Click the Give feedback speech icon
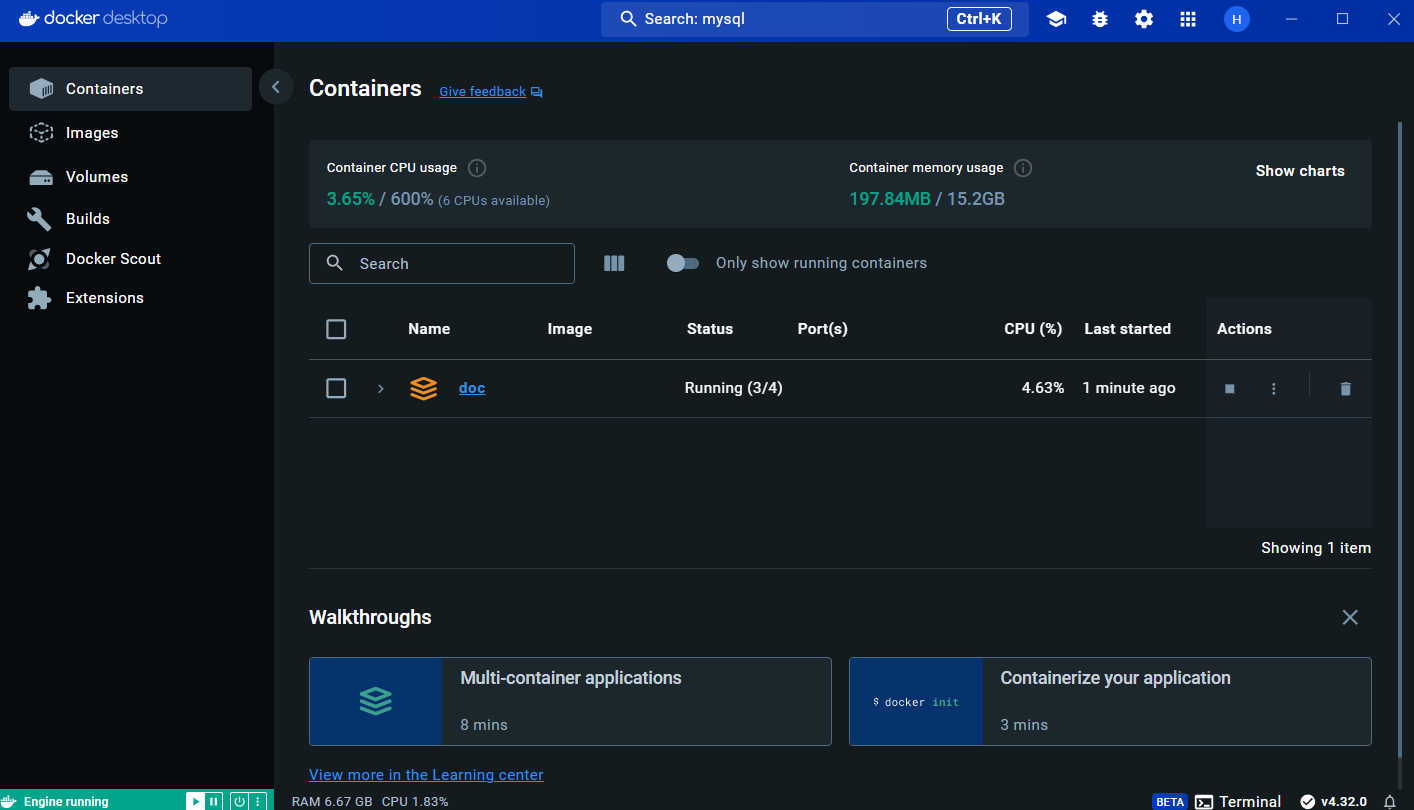Screen dimensions: 1414x810 [x=537, y=92]
